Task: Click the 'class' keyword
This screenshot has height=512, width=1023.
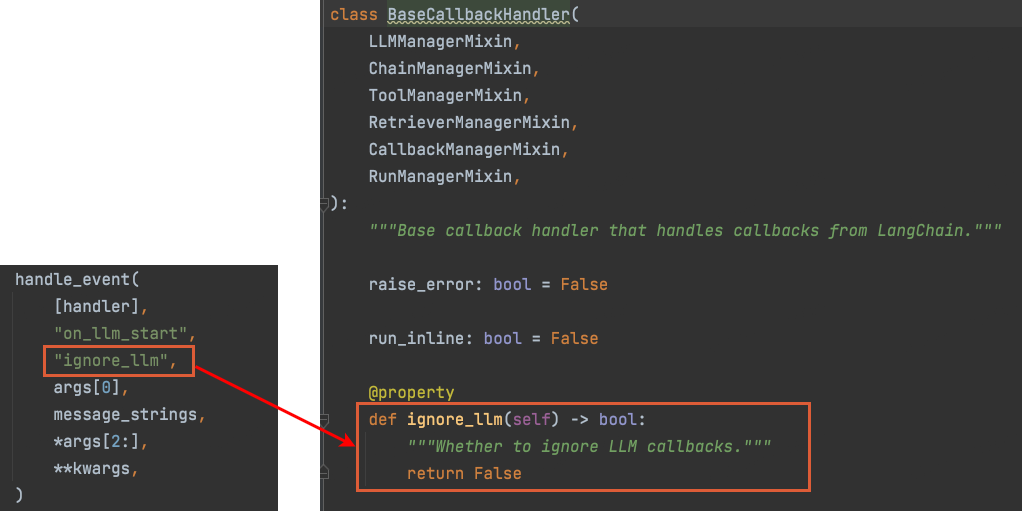Action: [x=354, y=14]
